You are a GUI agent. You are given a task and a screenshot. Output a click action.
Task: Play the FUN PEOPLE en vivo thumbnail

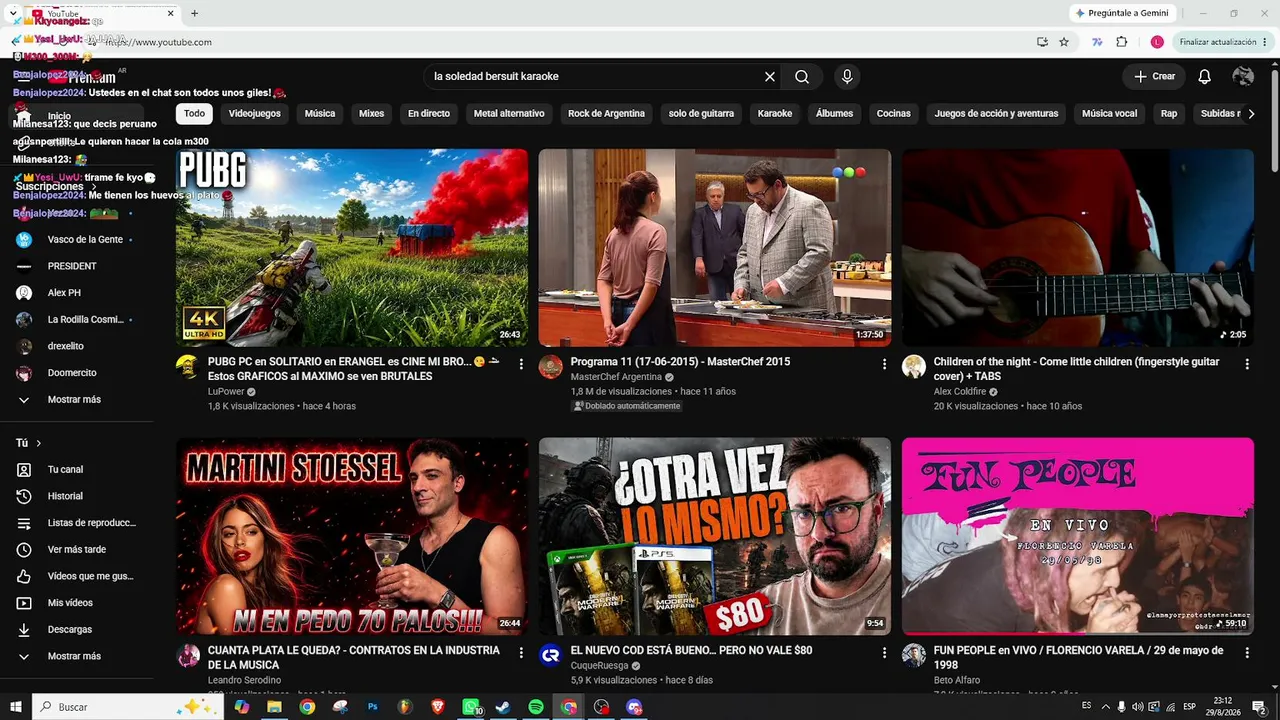coord(1078,536)
